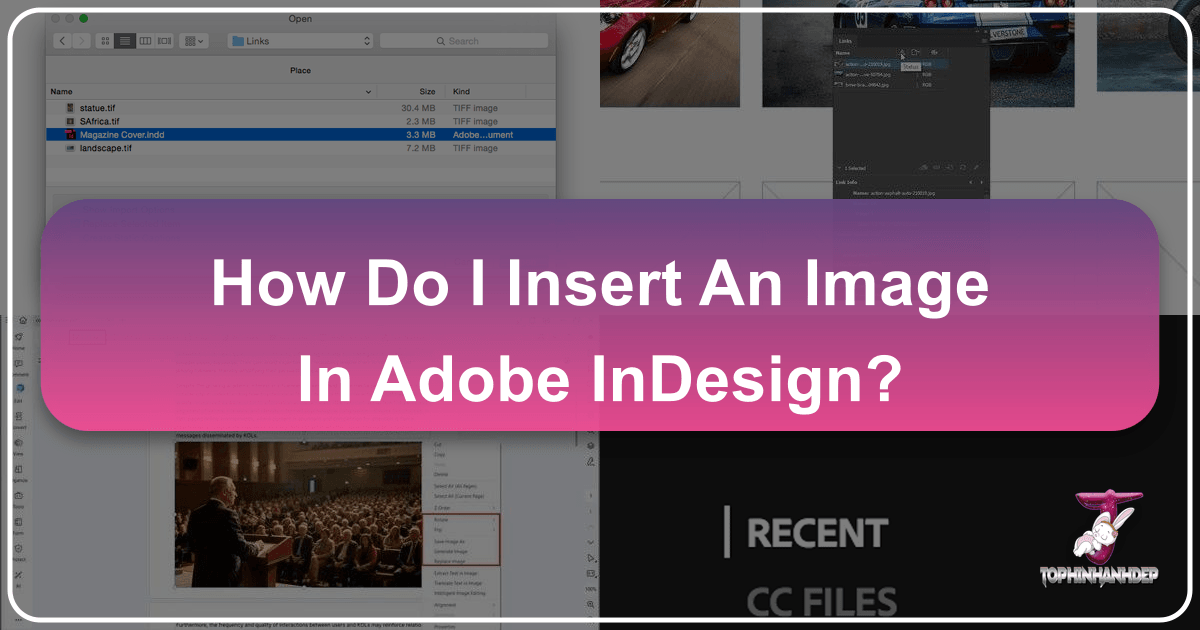This screenshot has width=1200, height=630.
Task: Click the back arrow in the Open dialog
Action: click(62, 40)
